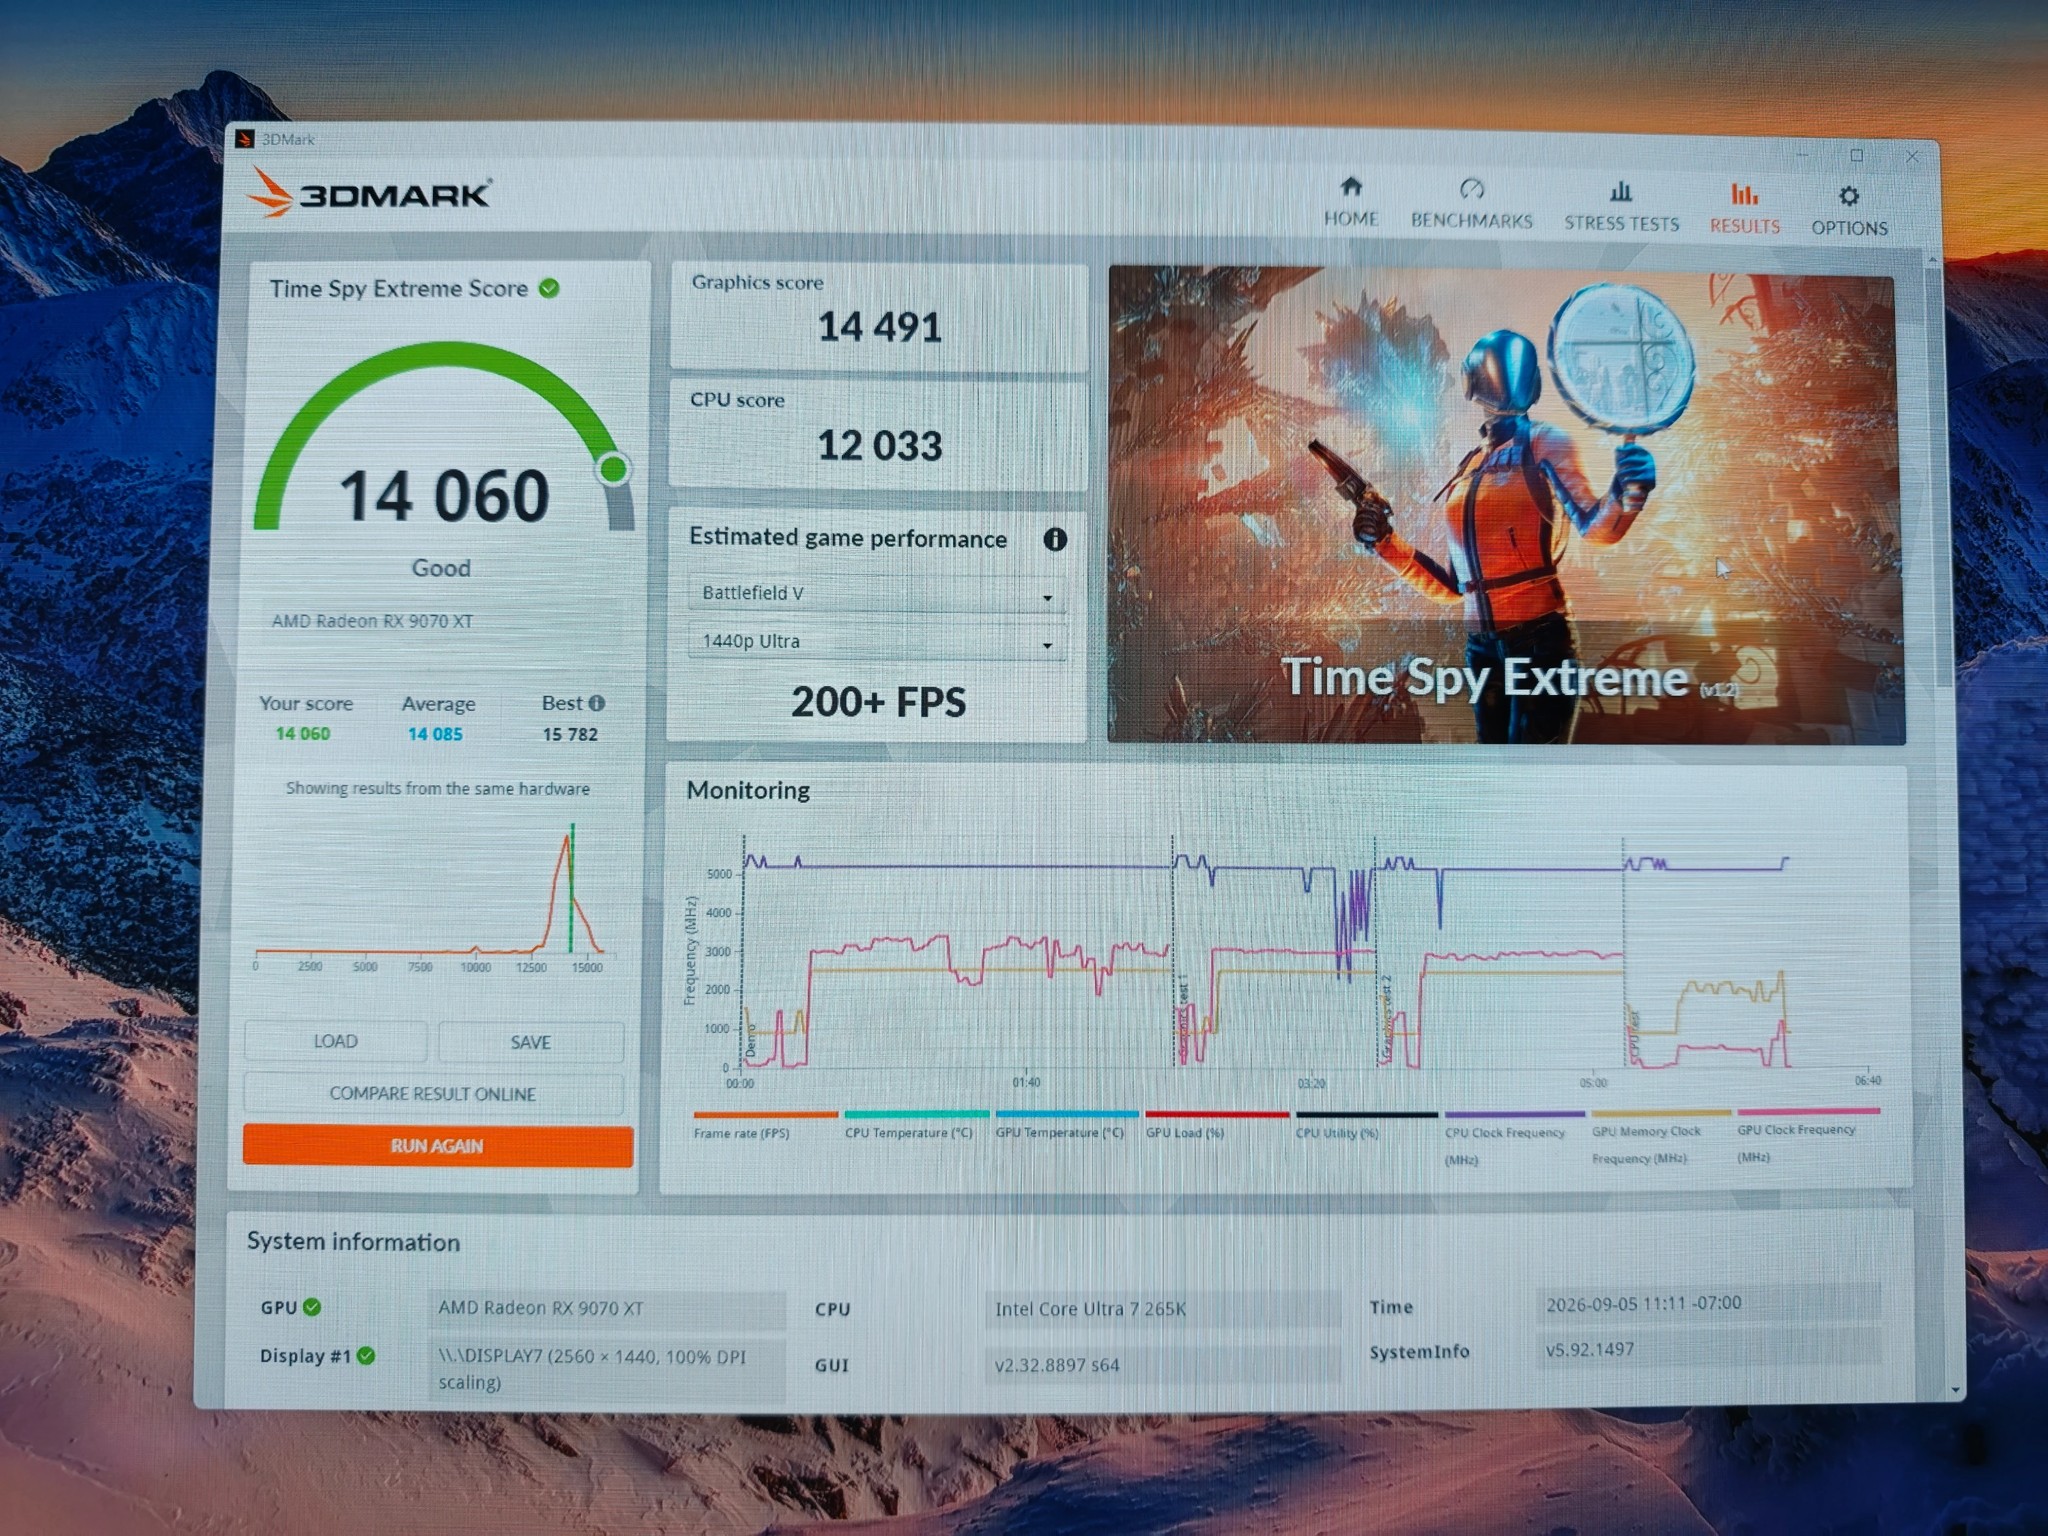Click the LOAD button
This screenshot has width=2048, height=1536.
point(335,1041)
